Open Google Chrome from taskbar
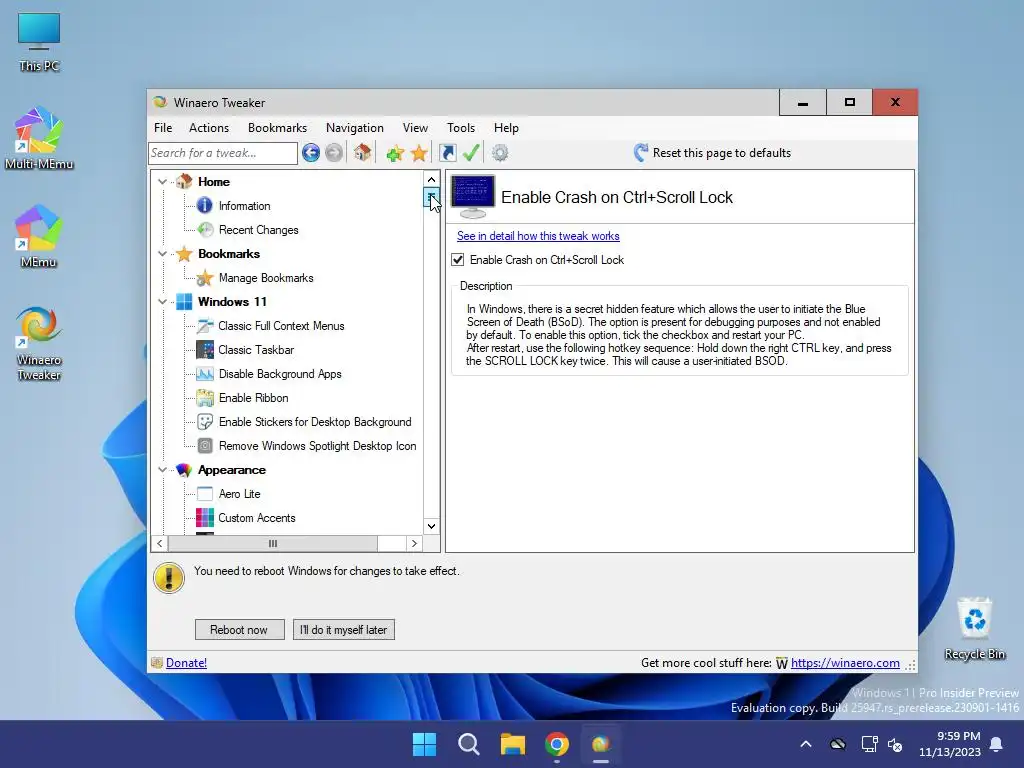 click(556, 744)
